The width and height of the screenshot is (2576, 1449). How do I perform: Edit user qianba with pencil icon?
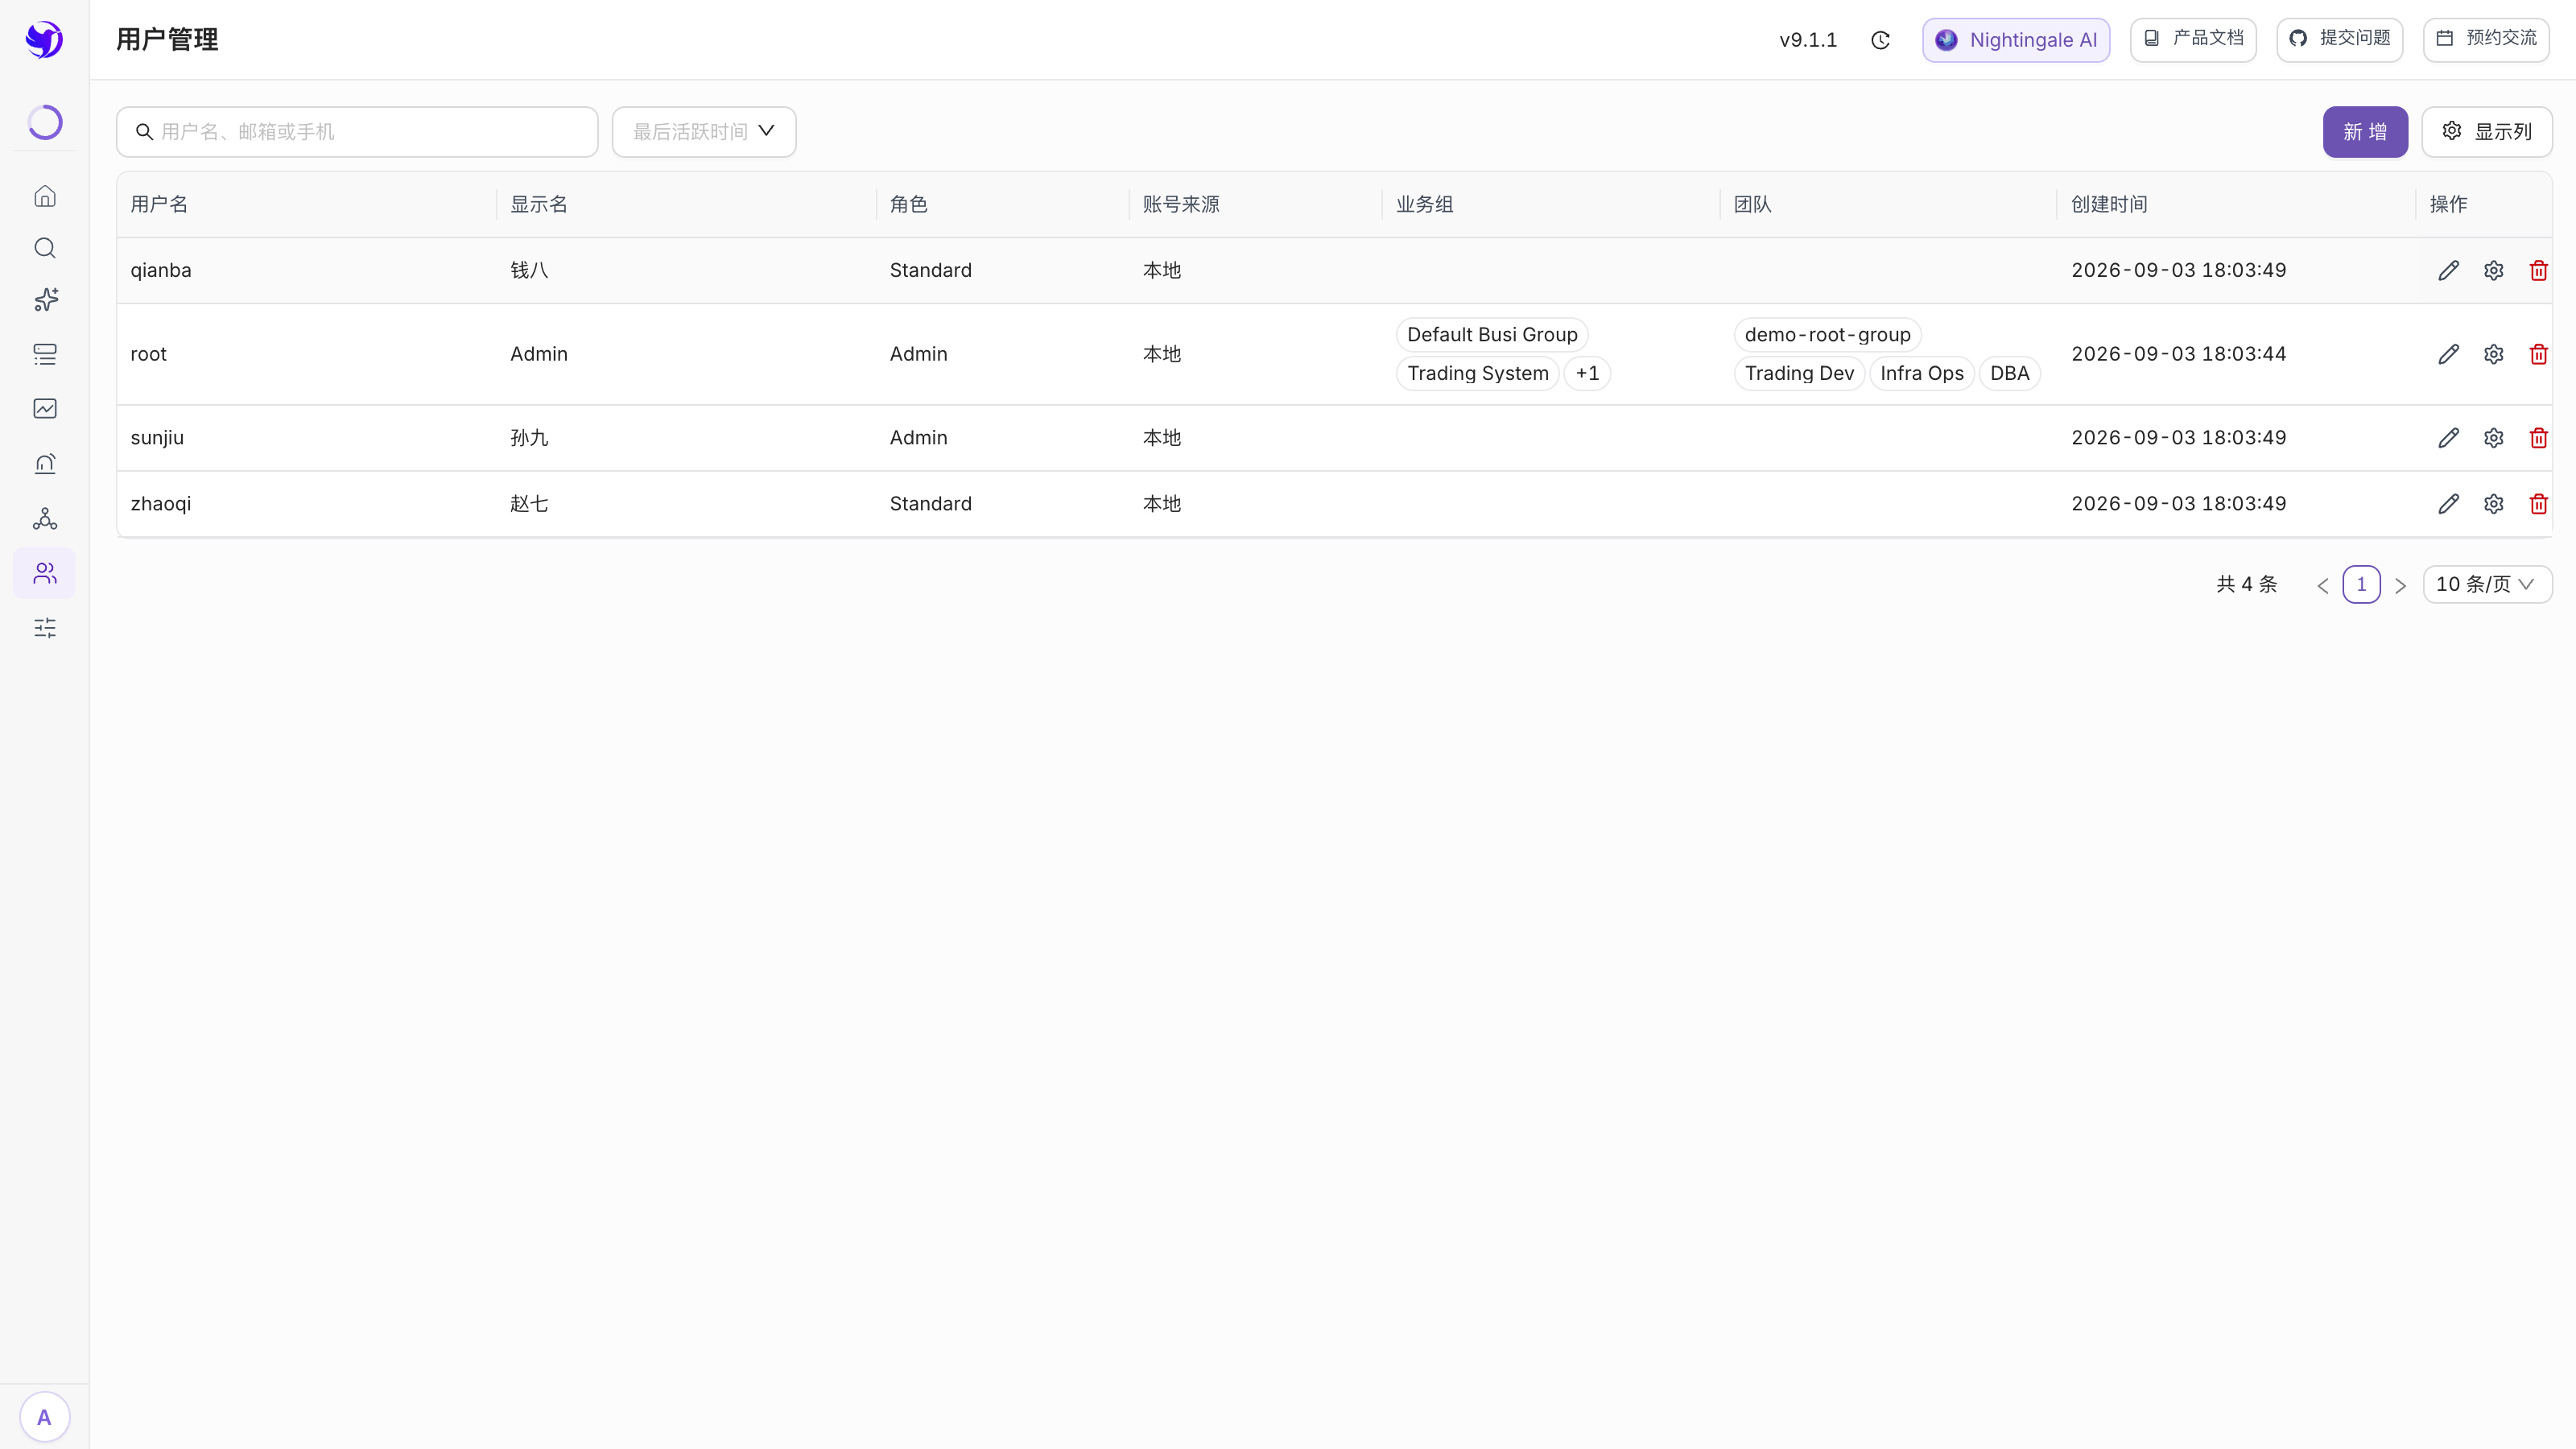(x=2448, y=270)
